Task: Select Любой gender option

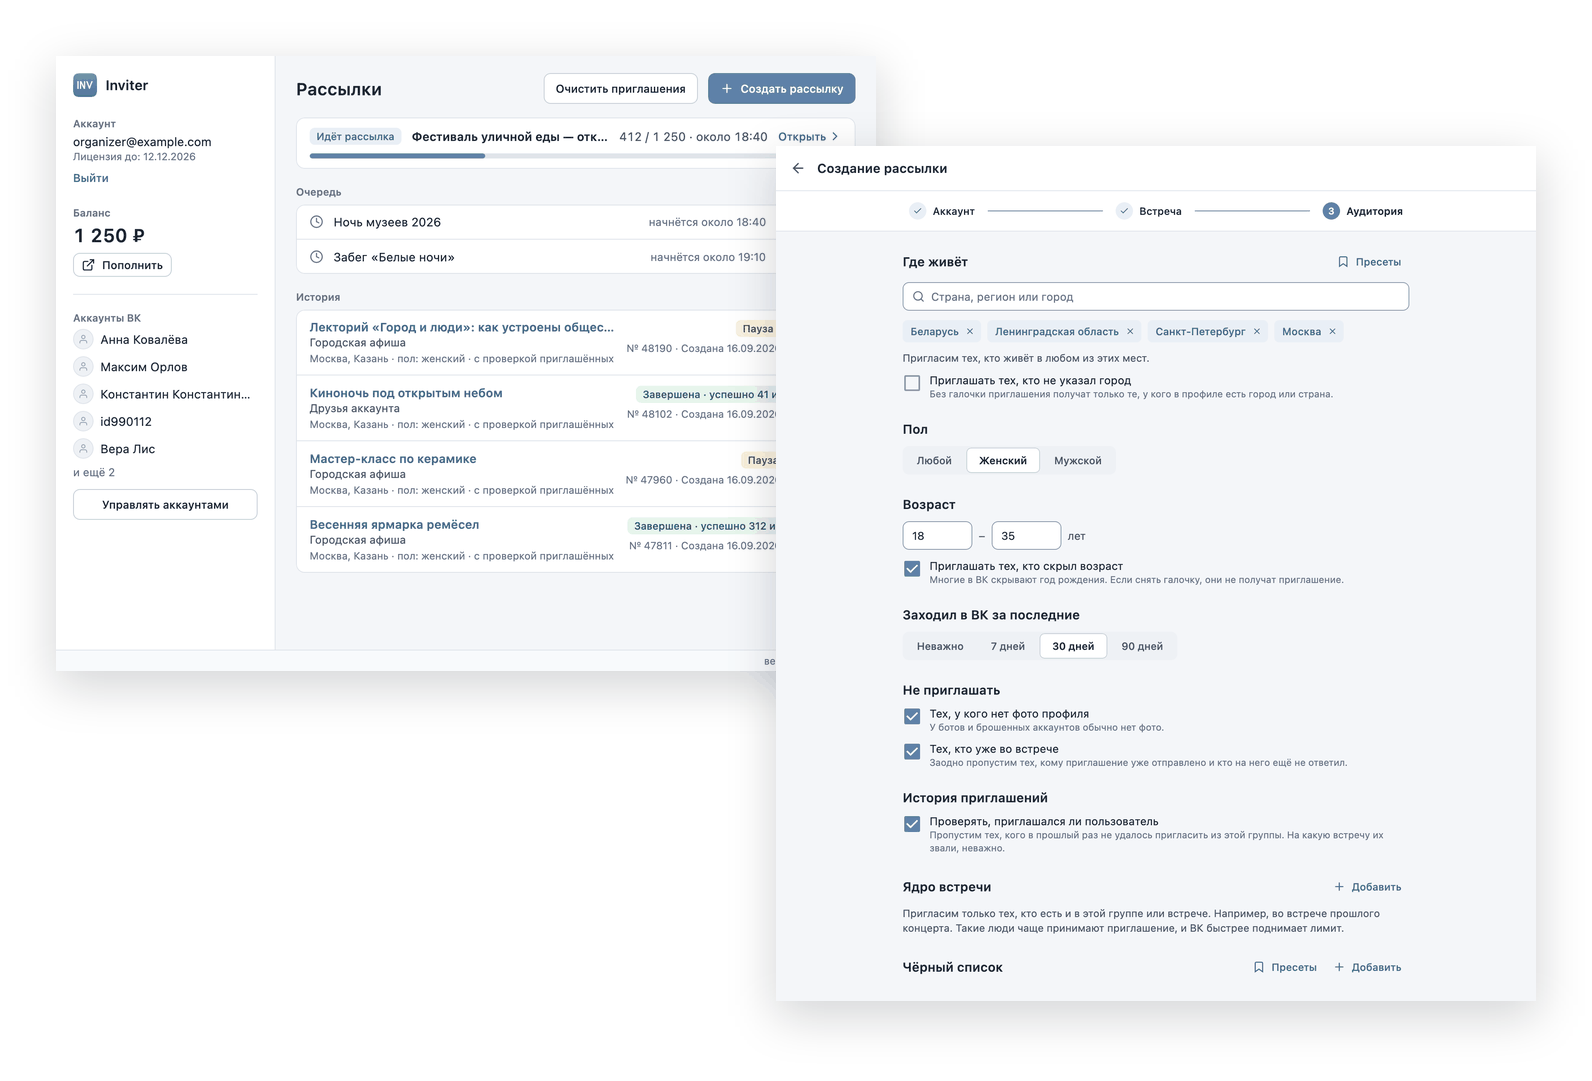Action: (x=934, y=461)
